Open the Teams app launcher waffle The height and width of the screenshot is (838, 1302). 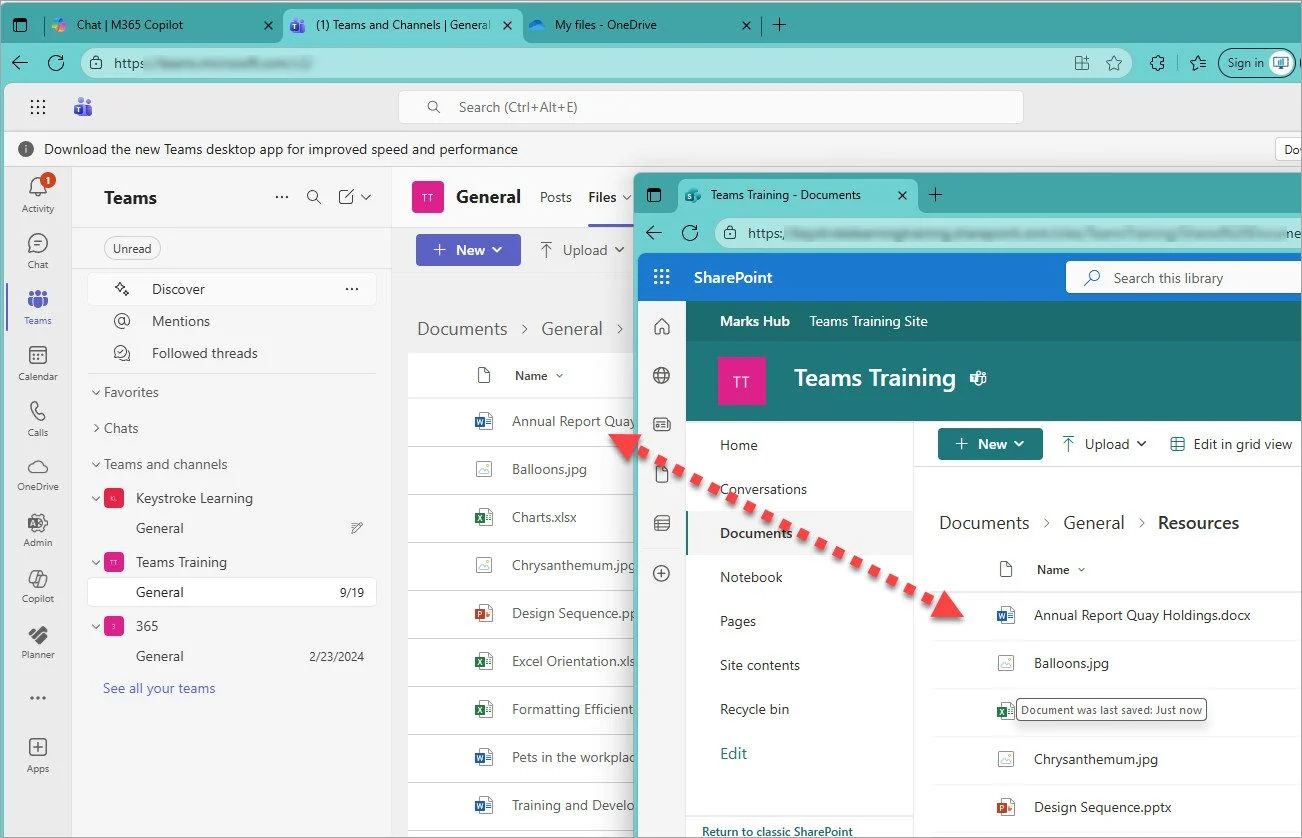38,107
